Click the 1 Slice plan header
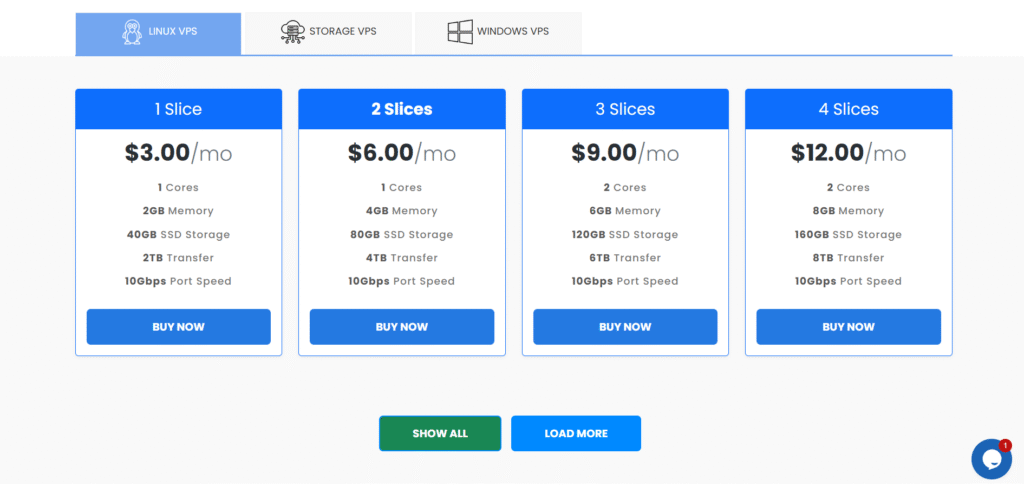The image size is (1024, 487). tap(178, 109)
